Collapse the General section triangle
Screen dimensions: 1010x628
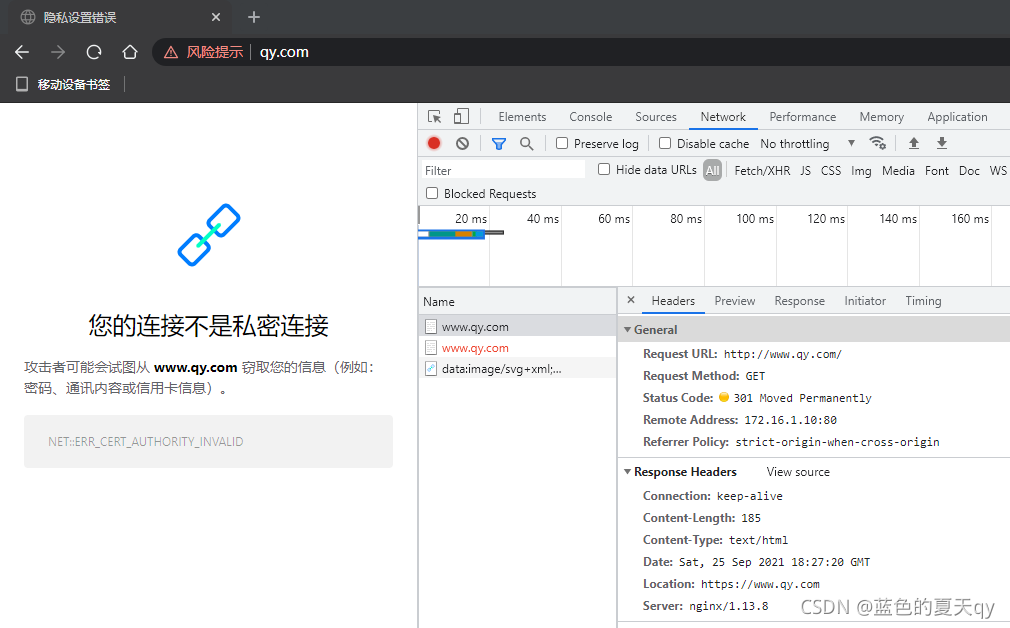tap(627, 330)
